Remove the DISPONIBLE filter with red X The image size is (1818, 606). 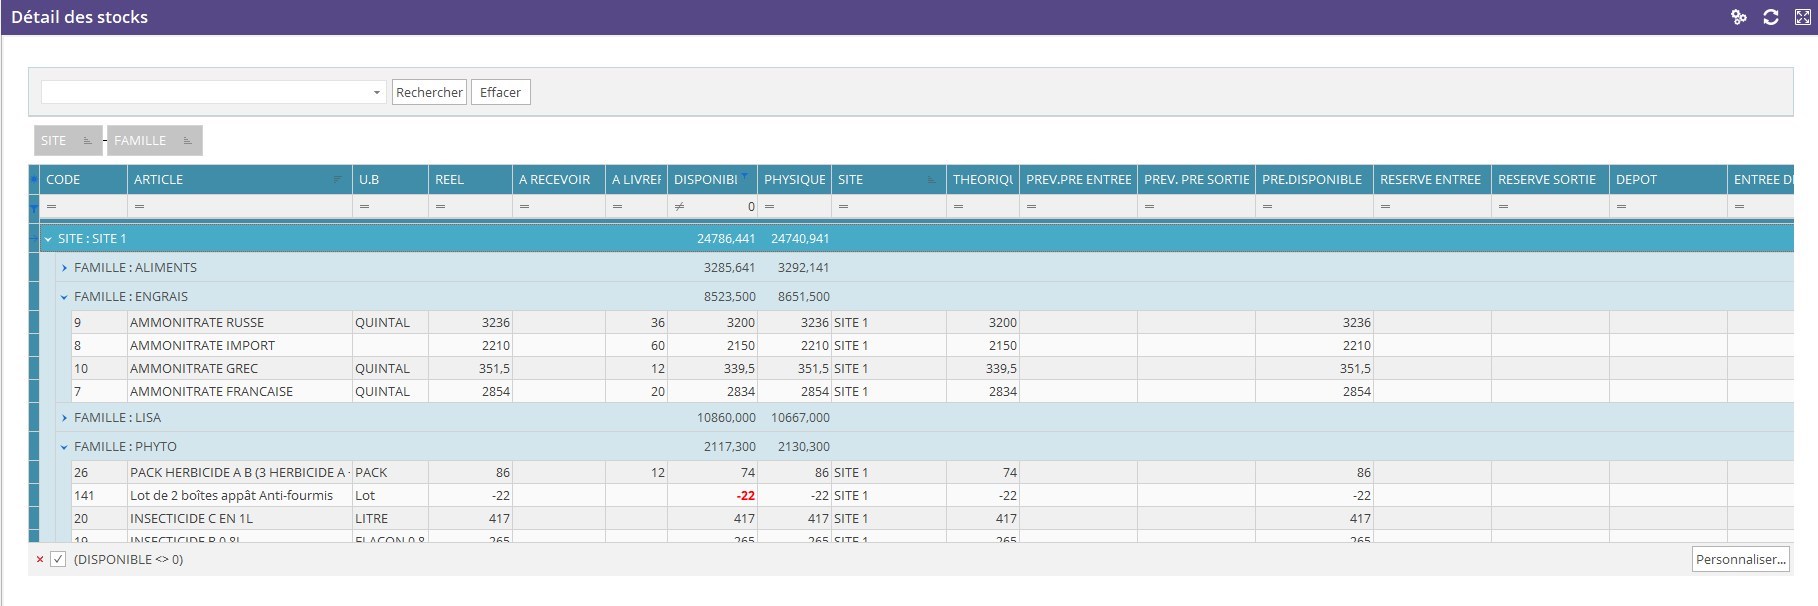(x=40, y=560)
